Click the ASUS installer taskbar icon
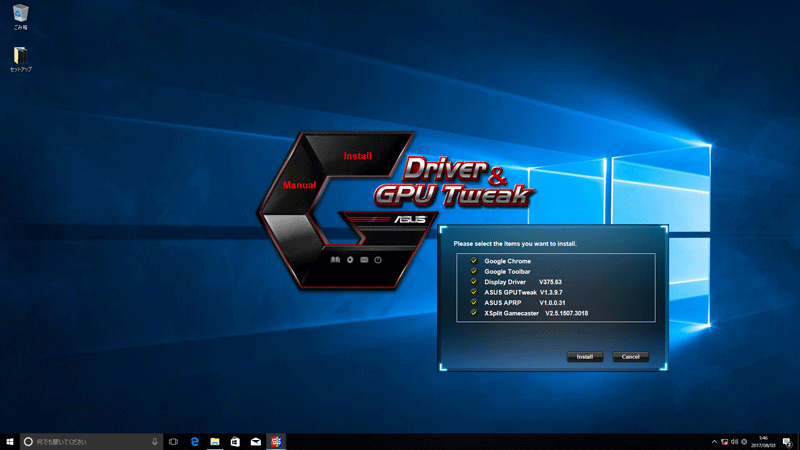The height and width of the screenshot is (450, 800). pos(276,441)
